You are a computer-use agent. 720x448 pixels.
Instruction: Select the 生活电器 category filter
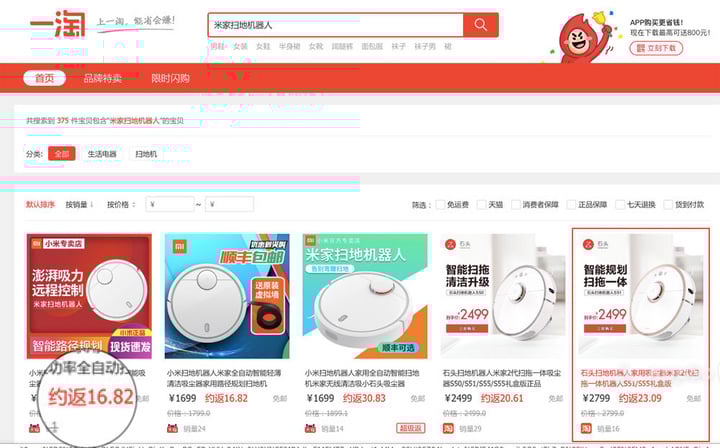(102, 154)
